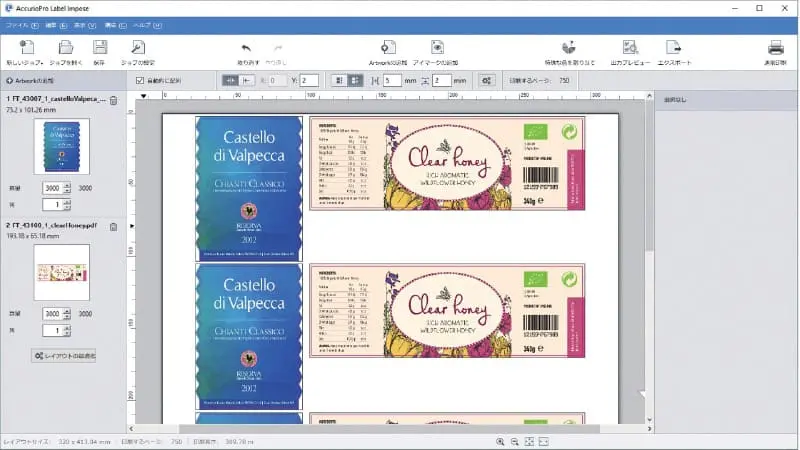Open the Help menu
This screenshot has width=800, height=450.
click(x=143, y=21)
